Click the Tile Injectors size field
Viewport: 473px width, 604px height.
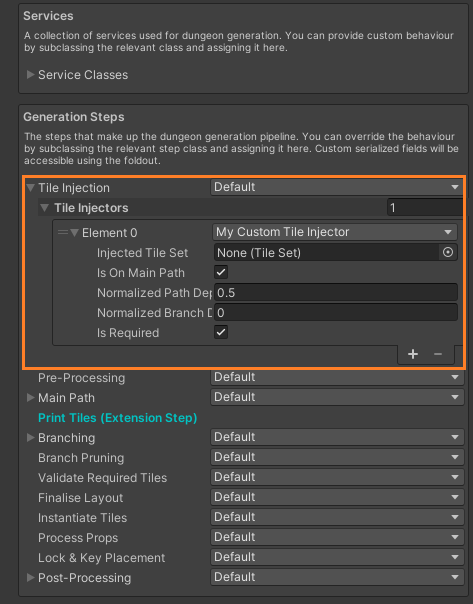(425, 208)
